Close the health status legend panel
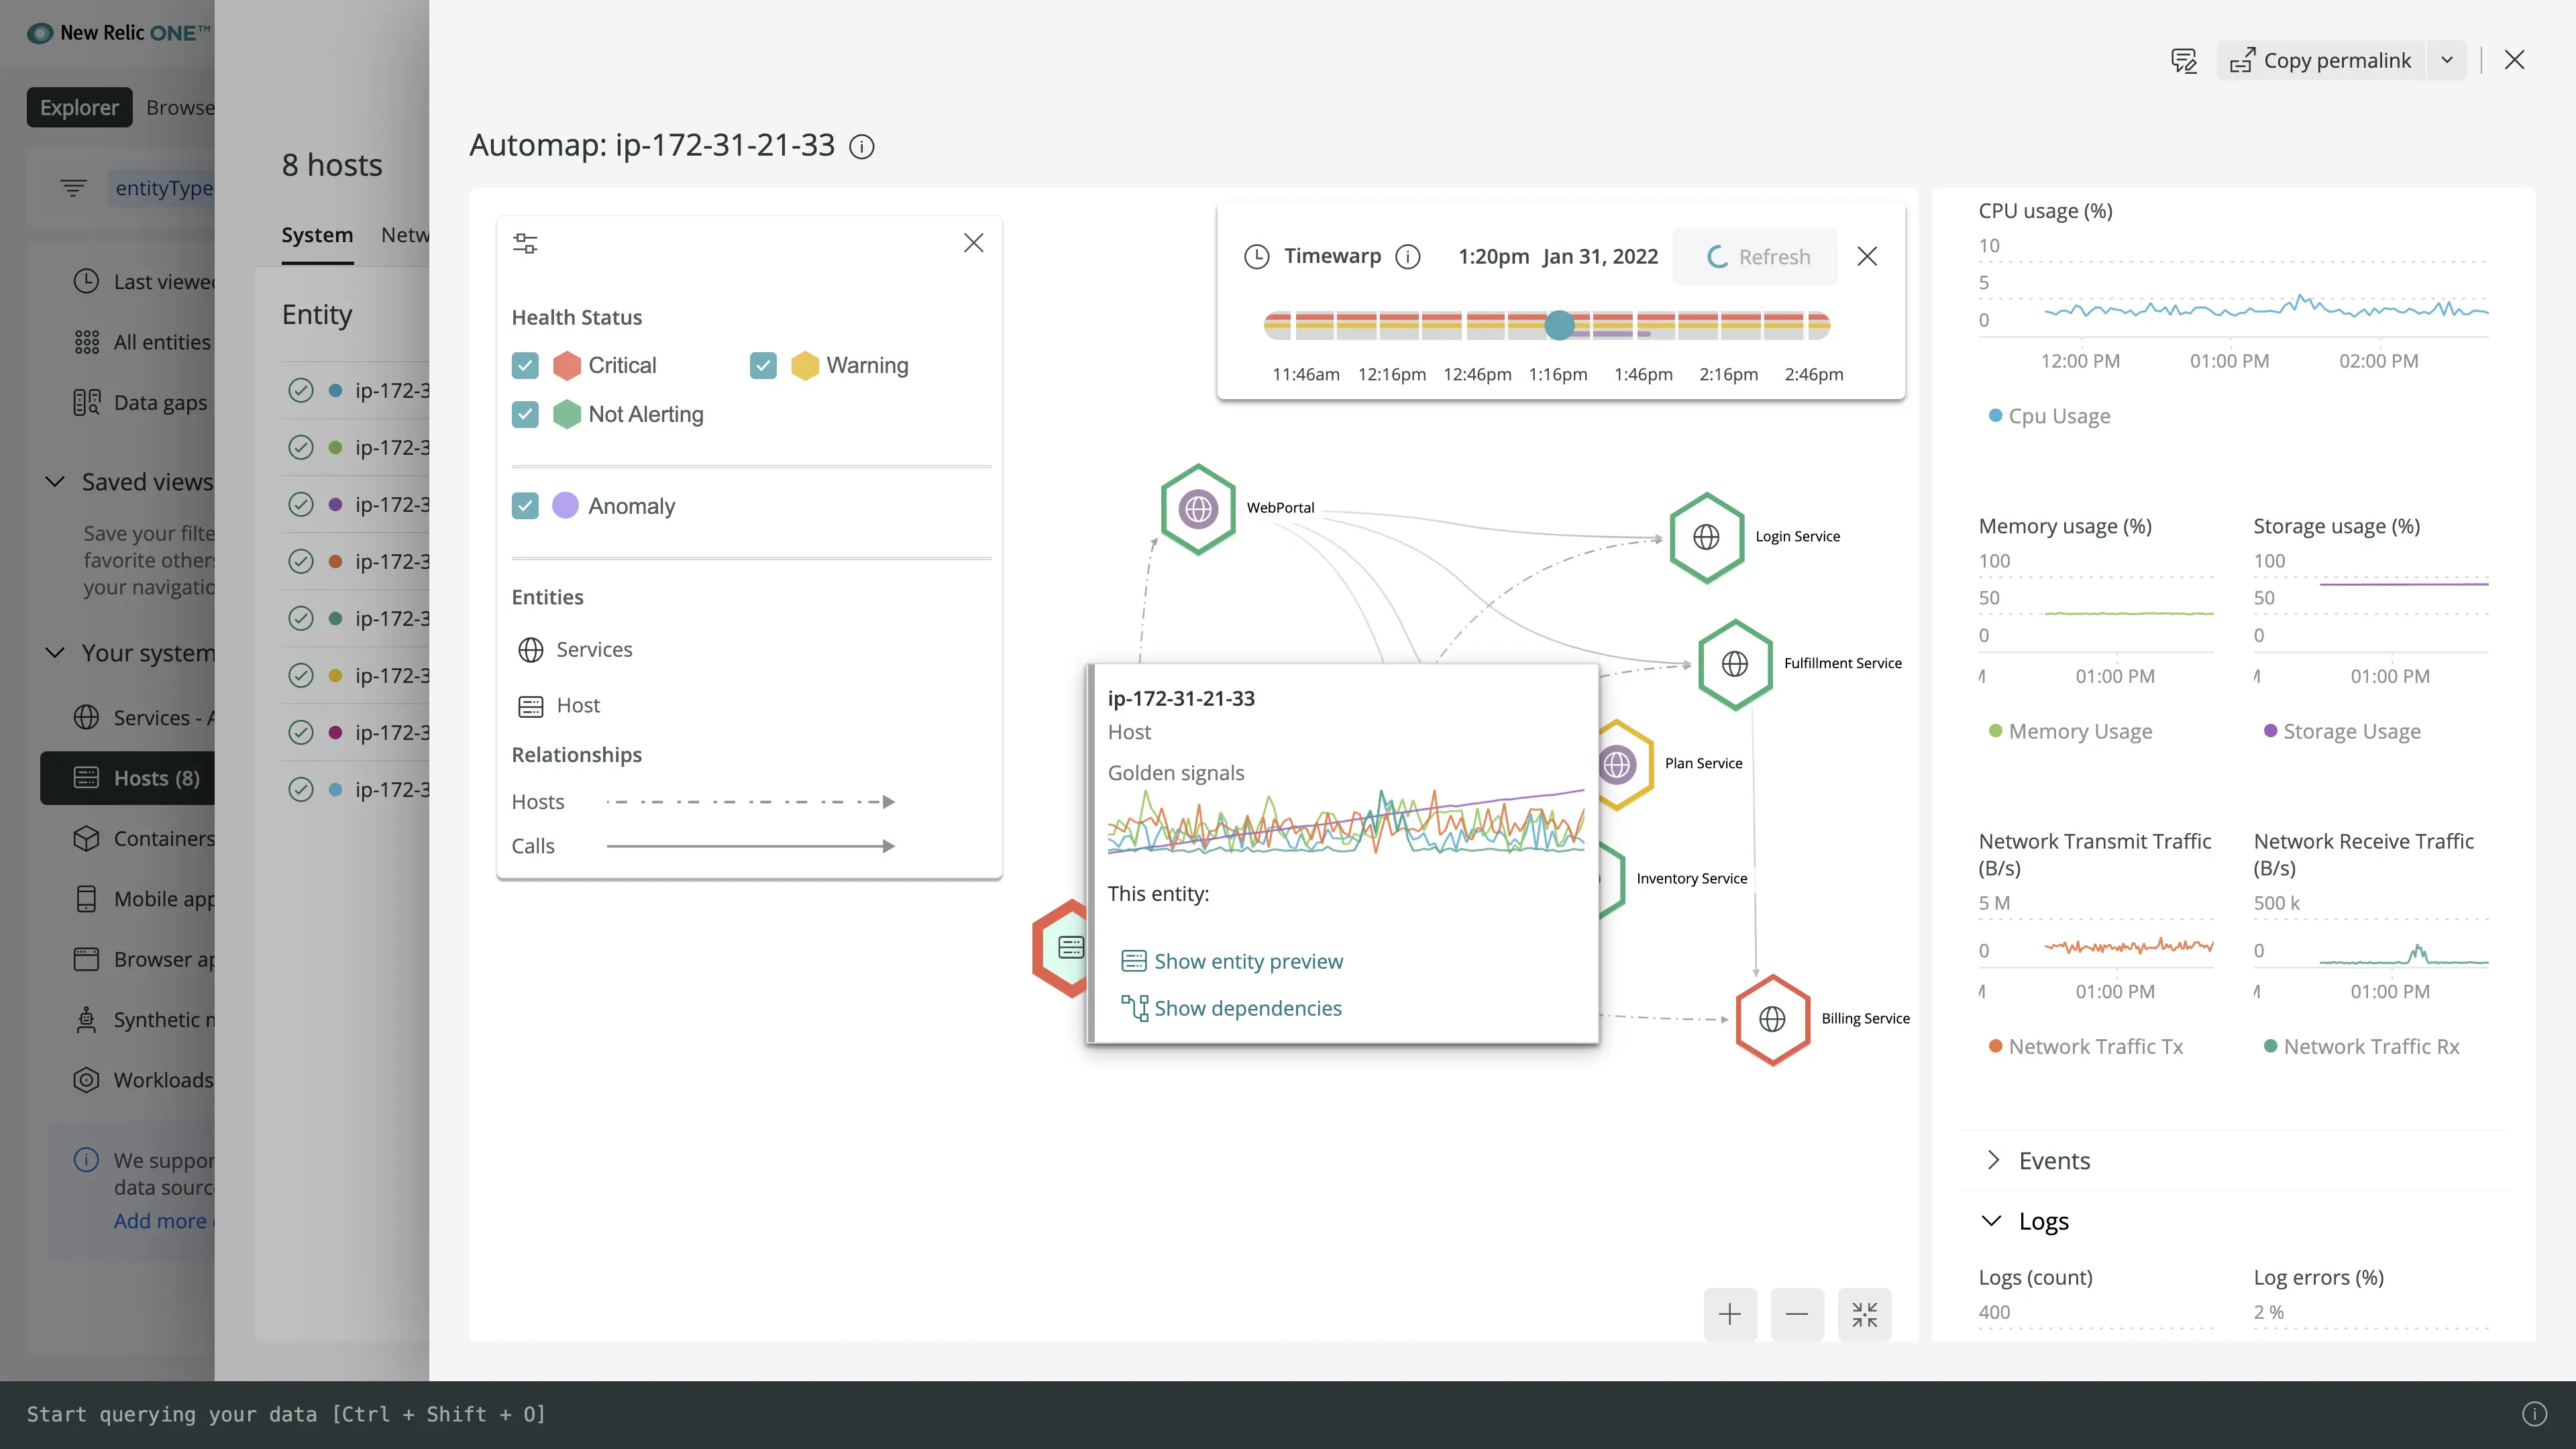 coord(973,243)
